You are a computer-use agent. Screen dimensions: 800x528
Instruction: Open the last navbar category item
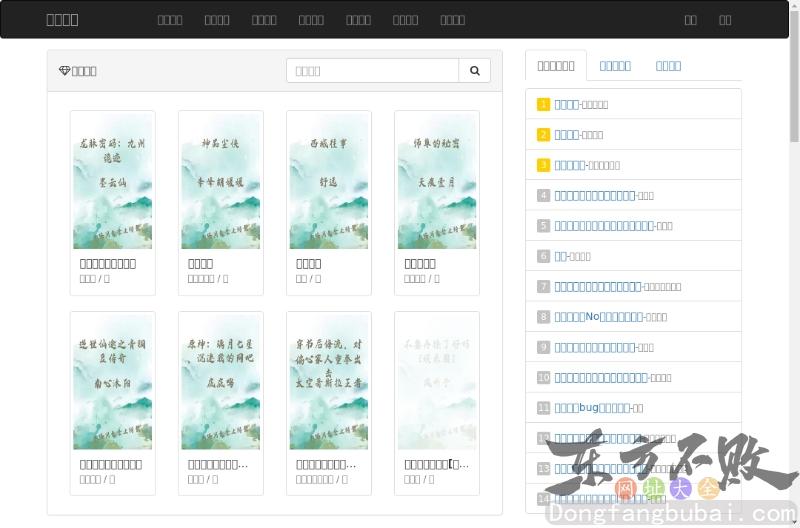pos(452,19)
